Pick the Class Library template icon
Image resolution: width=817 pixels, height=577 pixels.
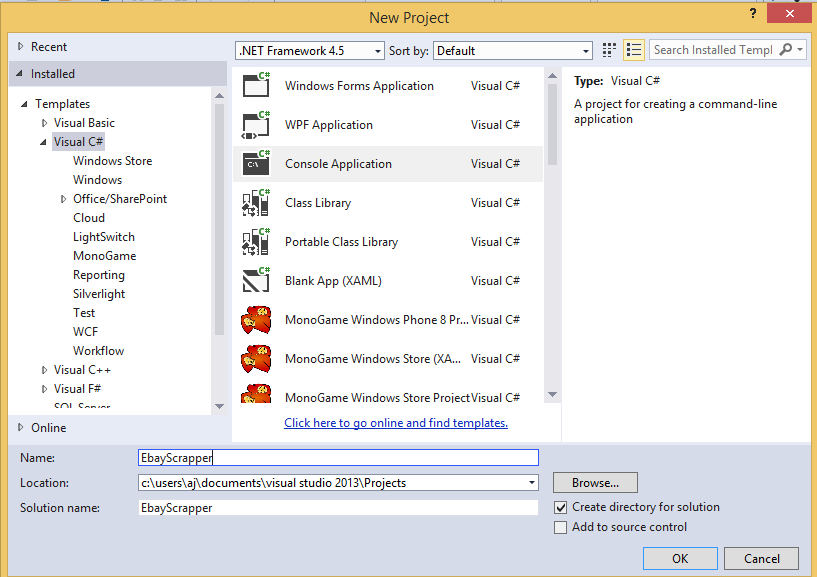256,203
